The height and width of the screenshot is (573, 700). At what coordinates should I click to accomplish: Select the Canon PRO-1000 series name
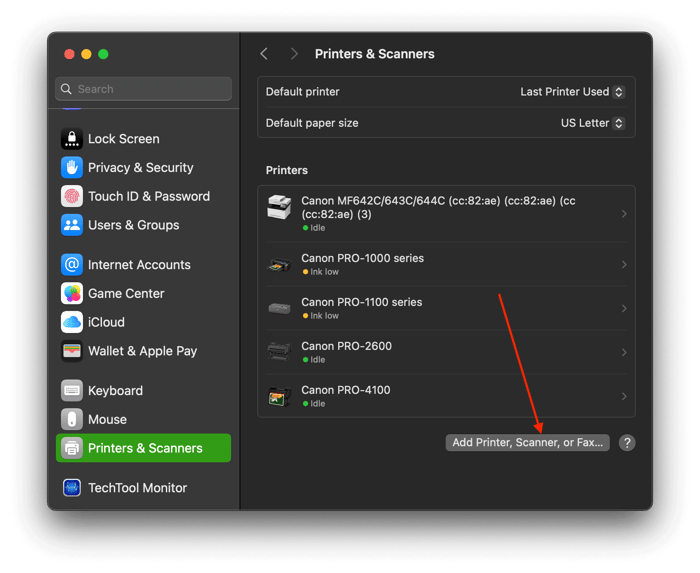[x=362, y=258]
